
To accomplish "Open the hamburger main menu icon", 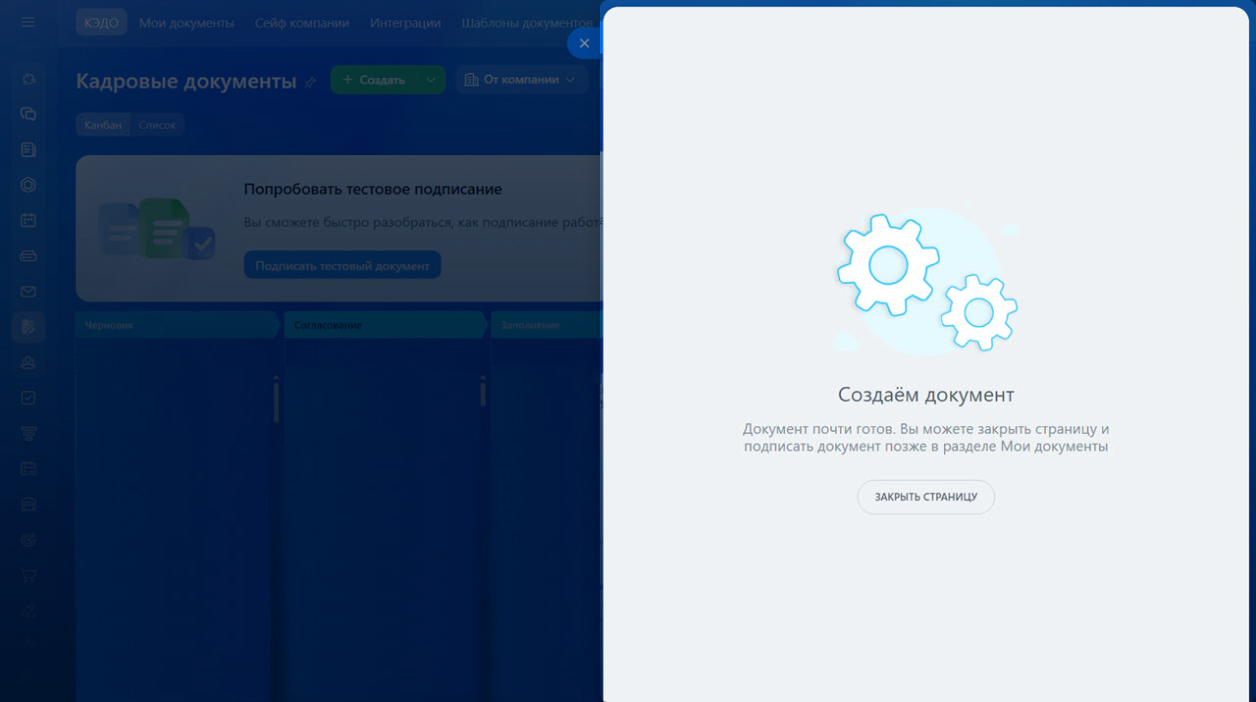I will coord(28,22).
